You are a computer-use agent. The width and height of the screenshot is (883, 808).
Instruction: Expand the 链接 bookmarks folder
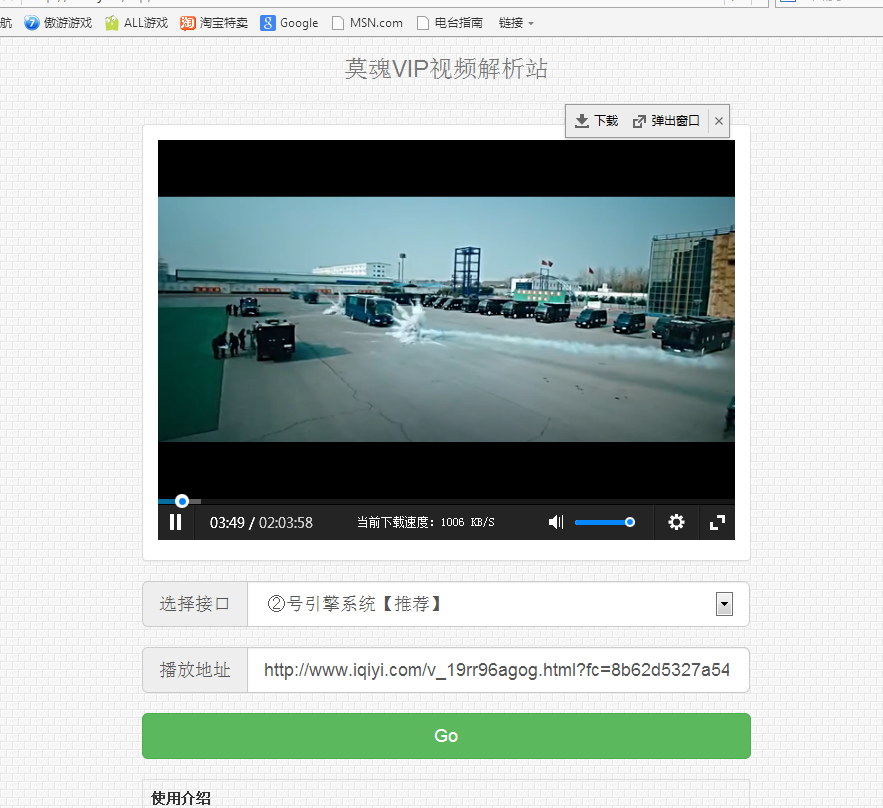pos(516,23)
